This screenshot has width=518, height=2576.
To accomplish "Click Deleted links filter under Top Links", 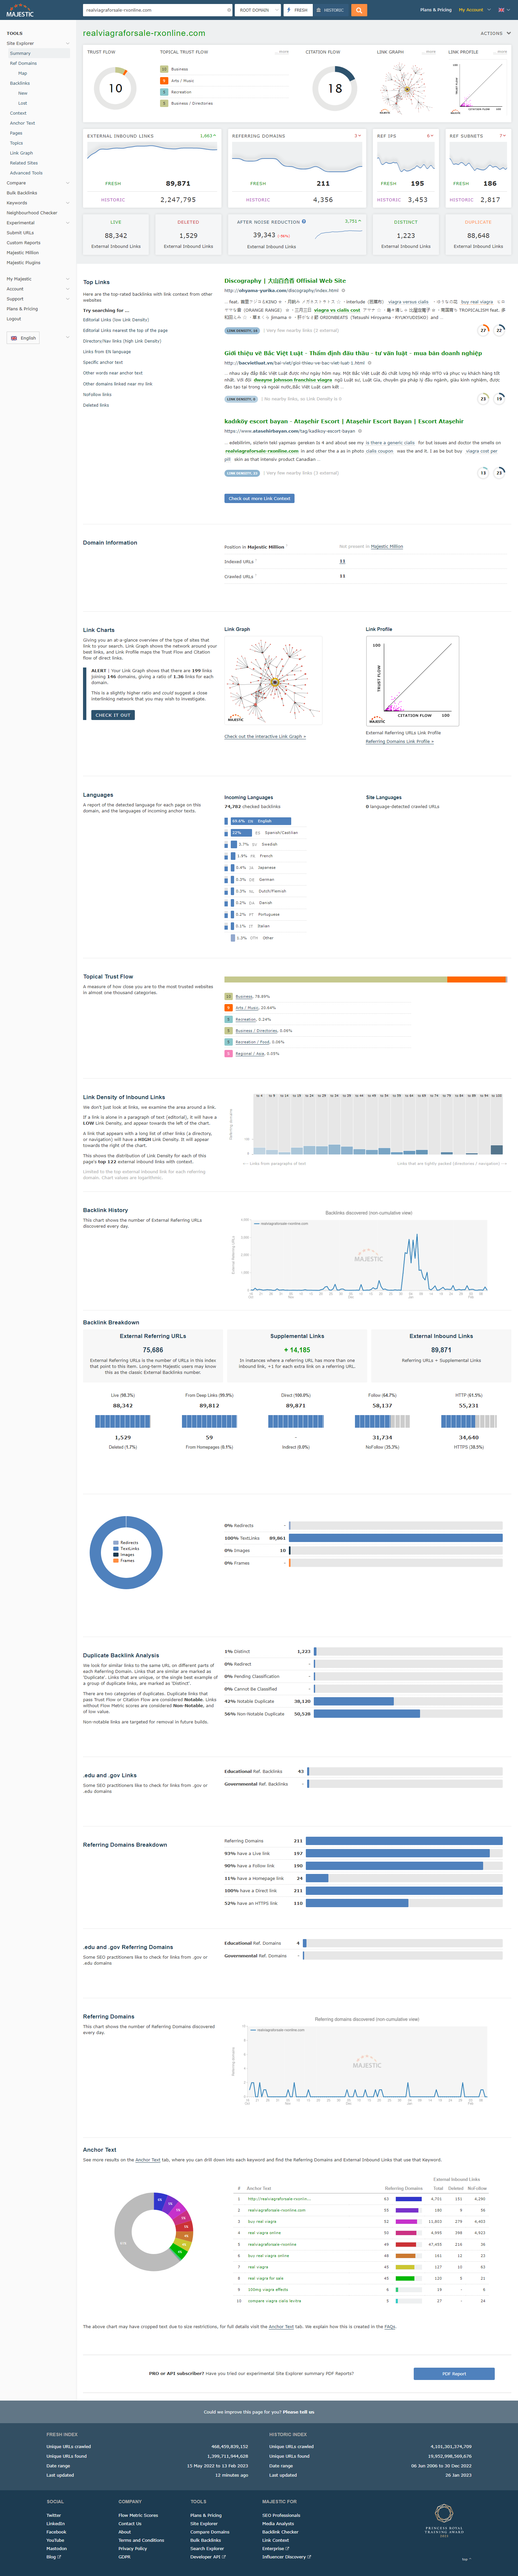I will 96,405.
